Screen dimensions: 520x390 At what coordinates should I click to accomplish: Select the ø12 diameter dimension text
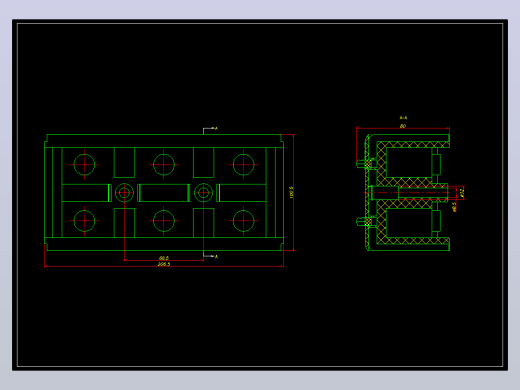coord(462,192)
